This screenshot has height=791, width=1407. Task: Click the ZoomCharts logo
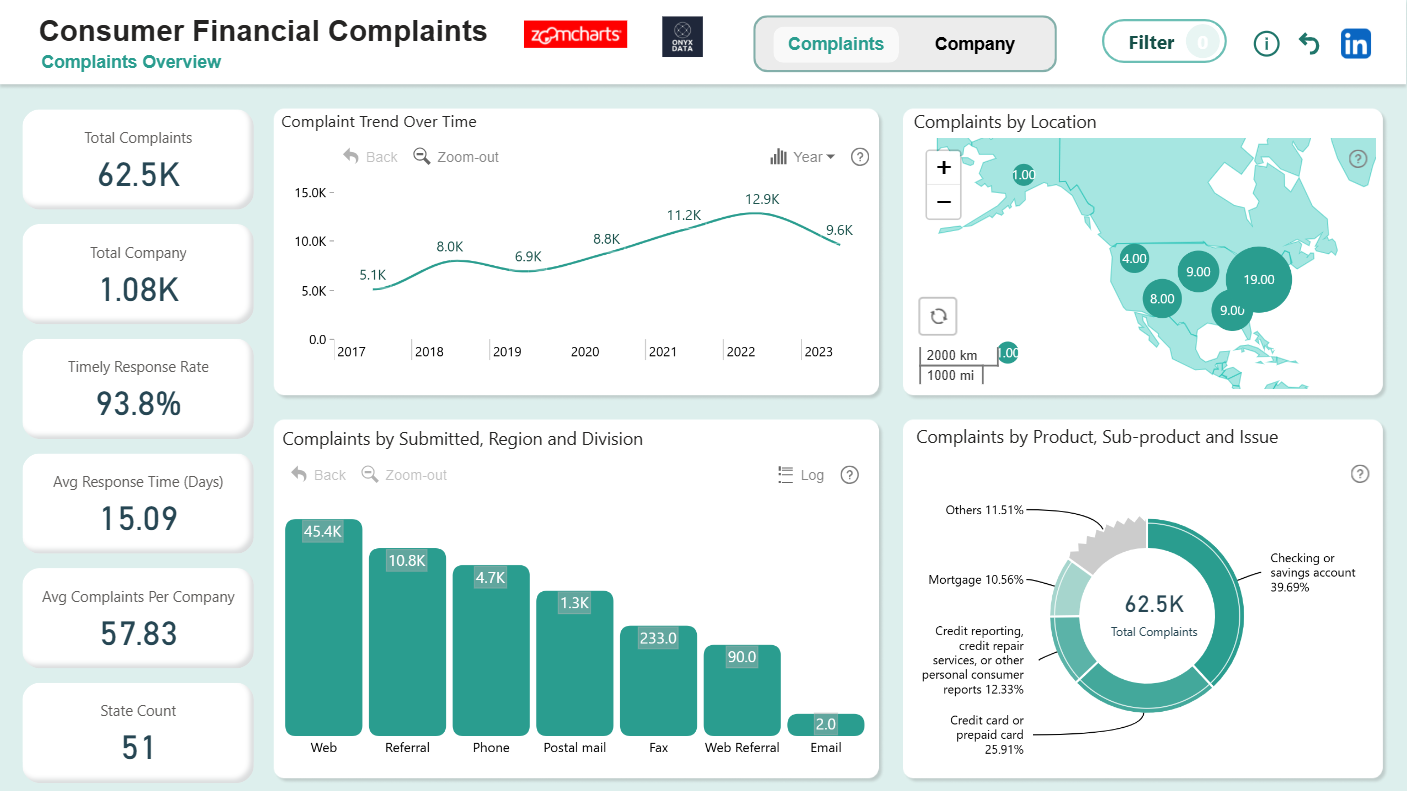(x=575, y=35)
